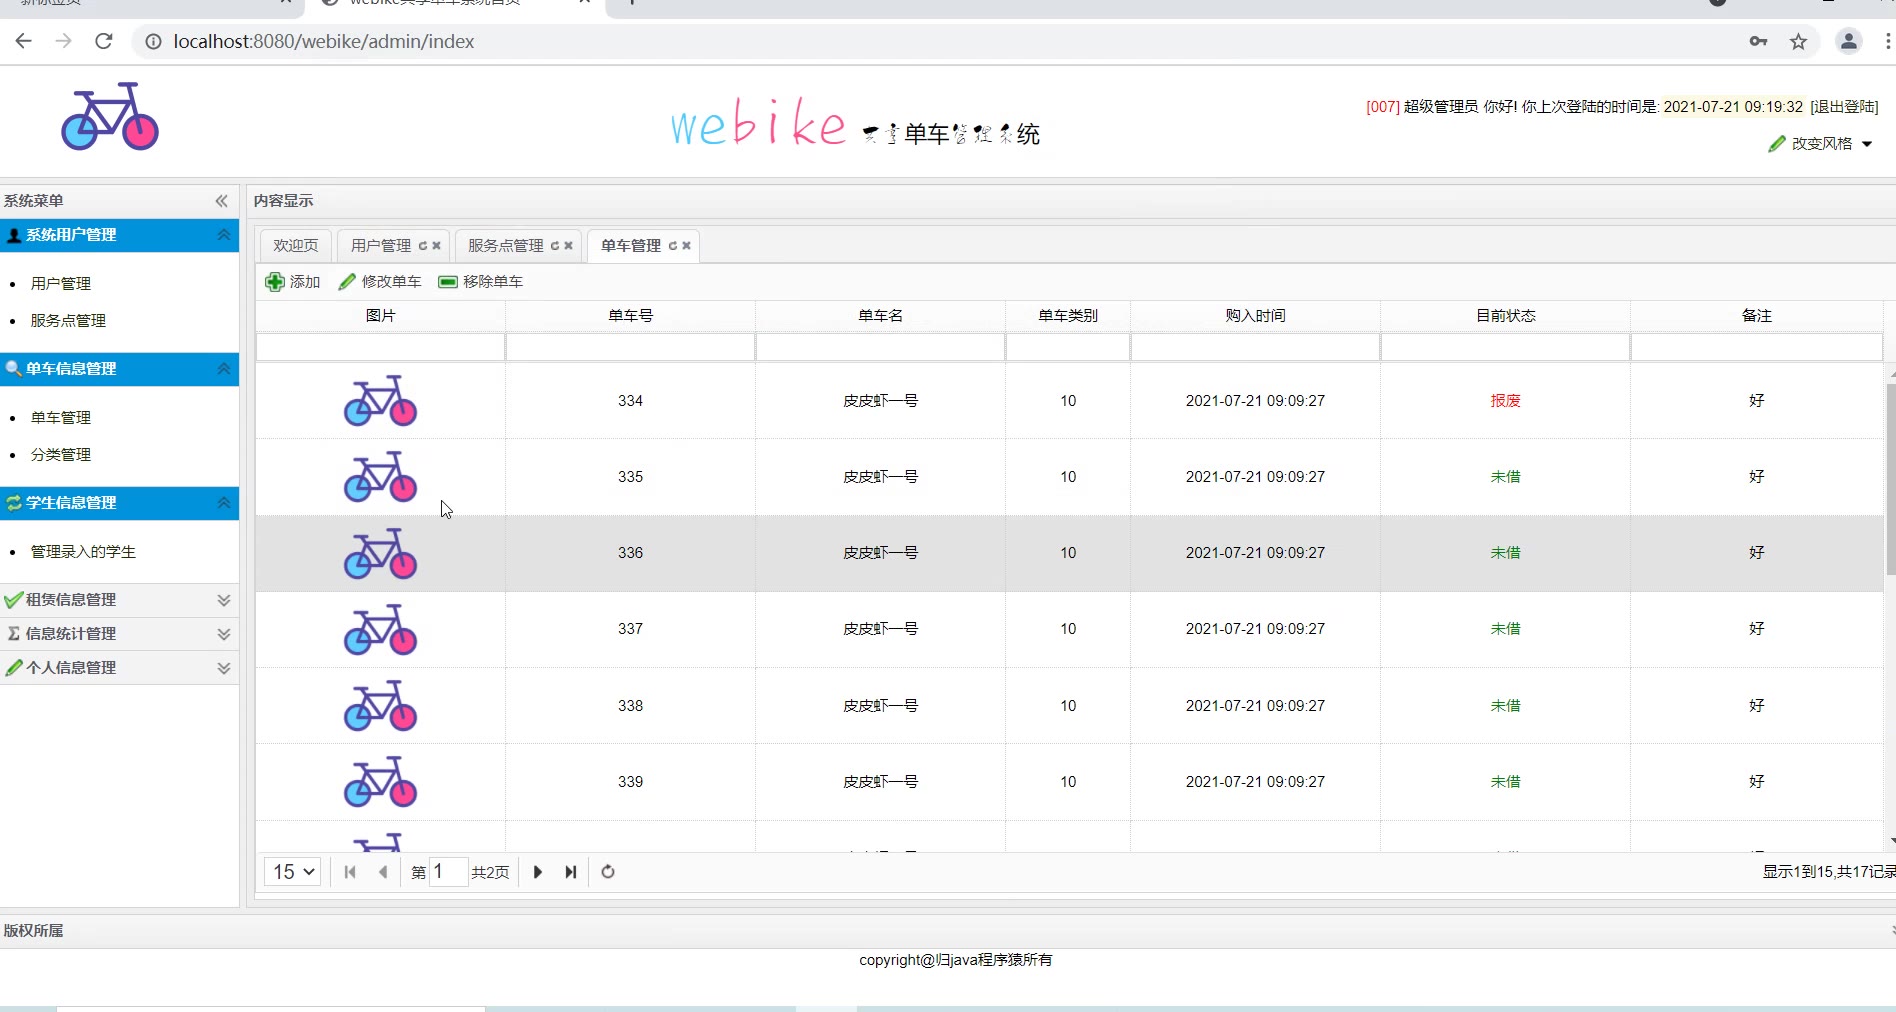This screenshot has width=1896, height=1012.
Task: Collapse the 系统菜单 sidebar panel
Action: (222, 201)
